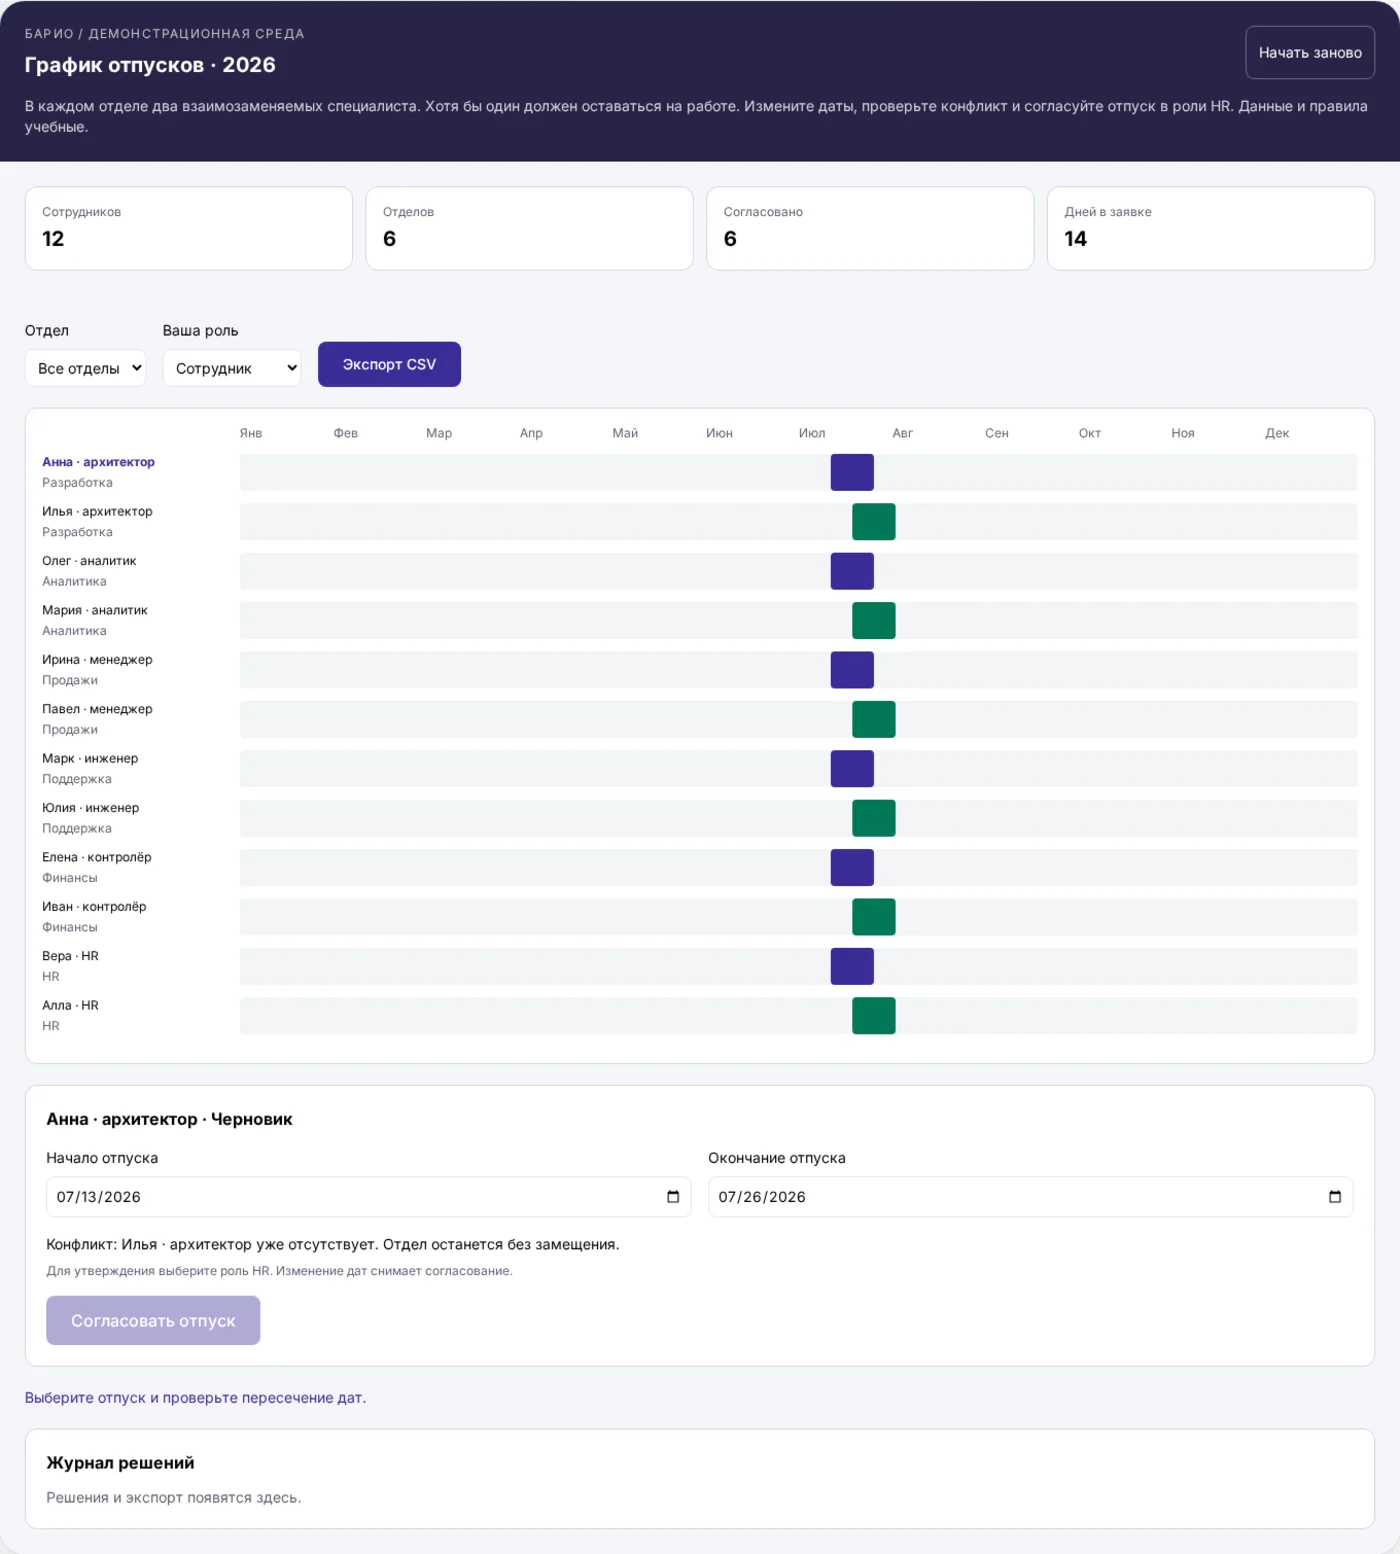Click the employee name 'Илья · архитектор'
This screenshot has height=1554, width=1400.
[97, 511]
